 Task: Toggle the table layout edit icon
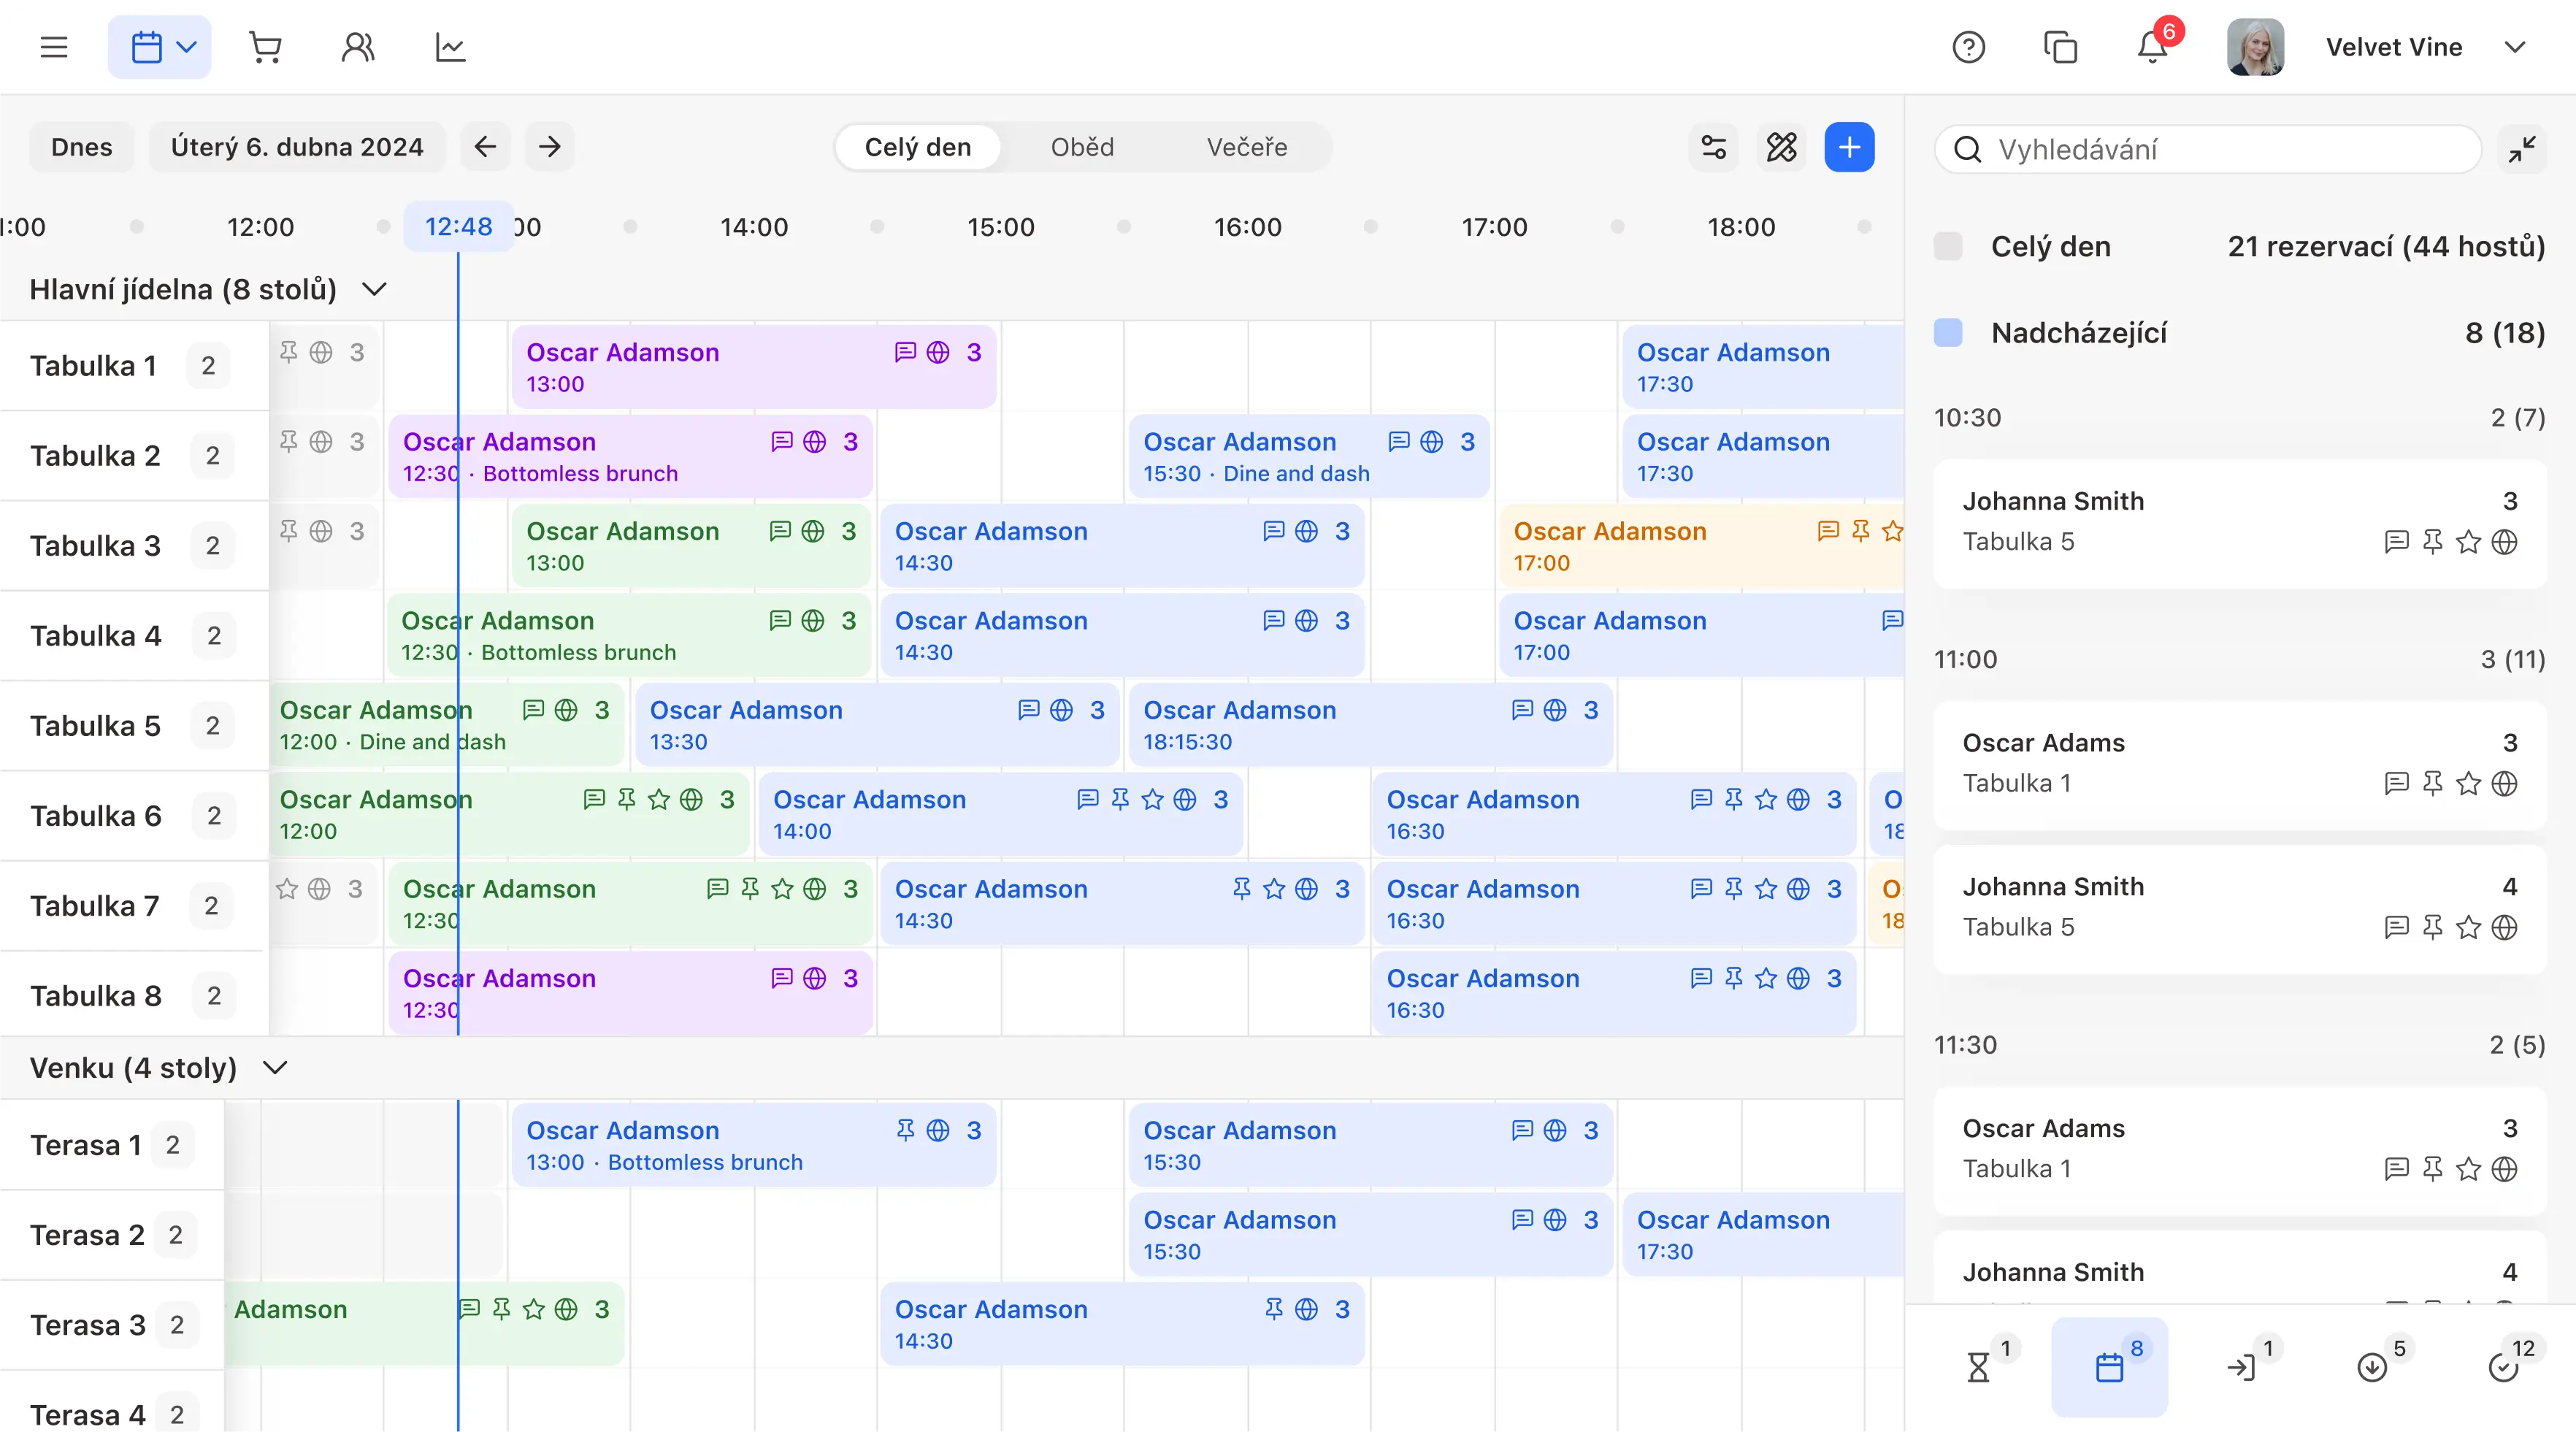[x=1781, y=147]
